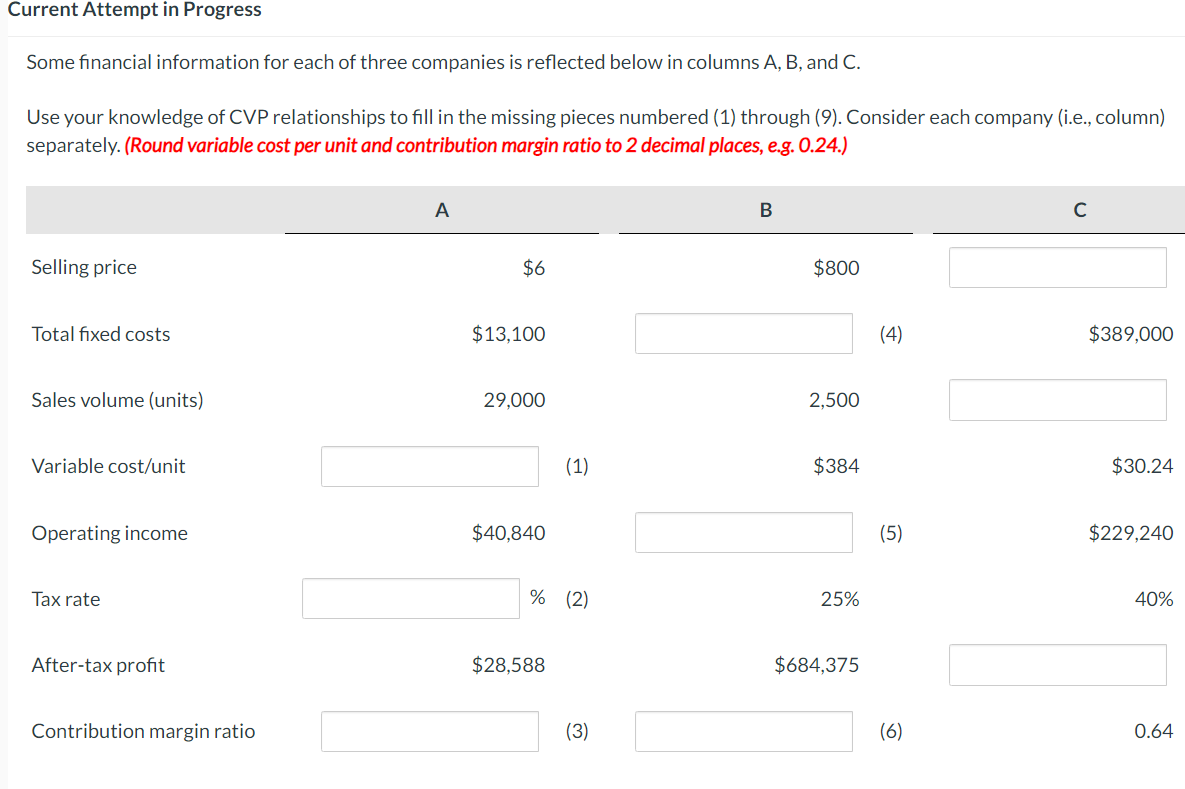Click the Contribution margin ratio input for company A
1185x789 pixels.
[x=430, y=731]
